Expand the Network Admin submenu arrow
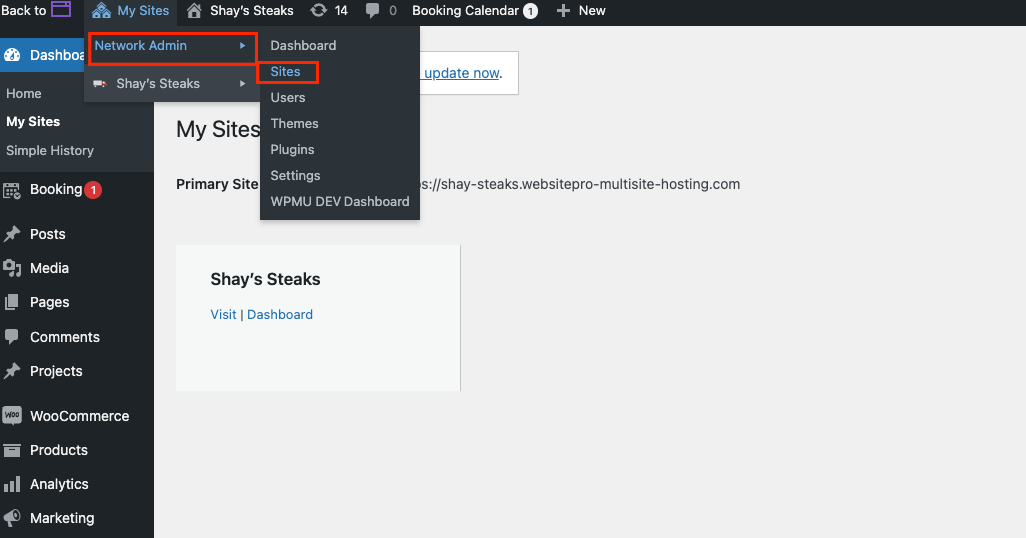Image resolution: width=1026 pixels, height=538 pixels. click(x=242, y=46)
